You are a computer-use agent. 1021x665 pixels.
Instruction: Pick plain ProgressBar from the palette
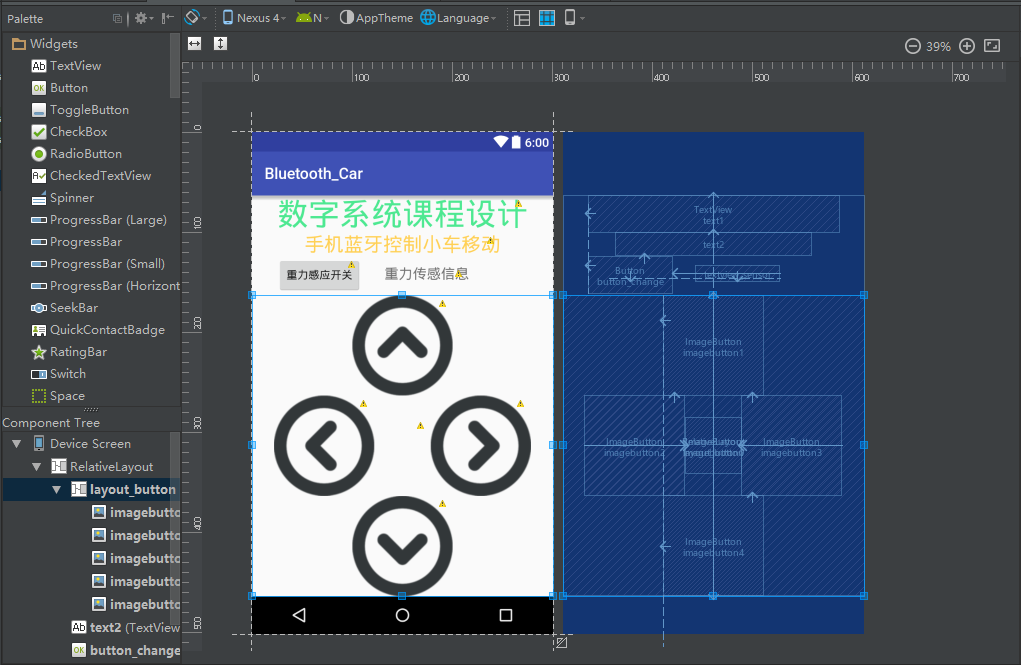tap(77, 242)
